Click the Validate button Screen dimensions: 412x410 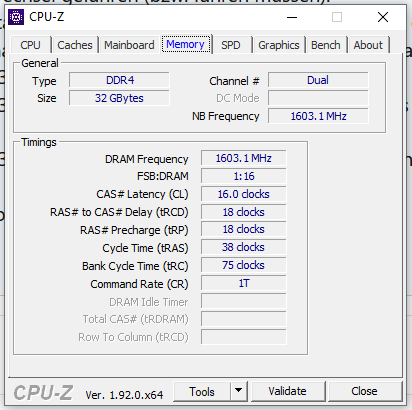pyautogui.click(x=287, y=392)
